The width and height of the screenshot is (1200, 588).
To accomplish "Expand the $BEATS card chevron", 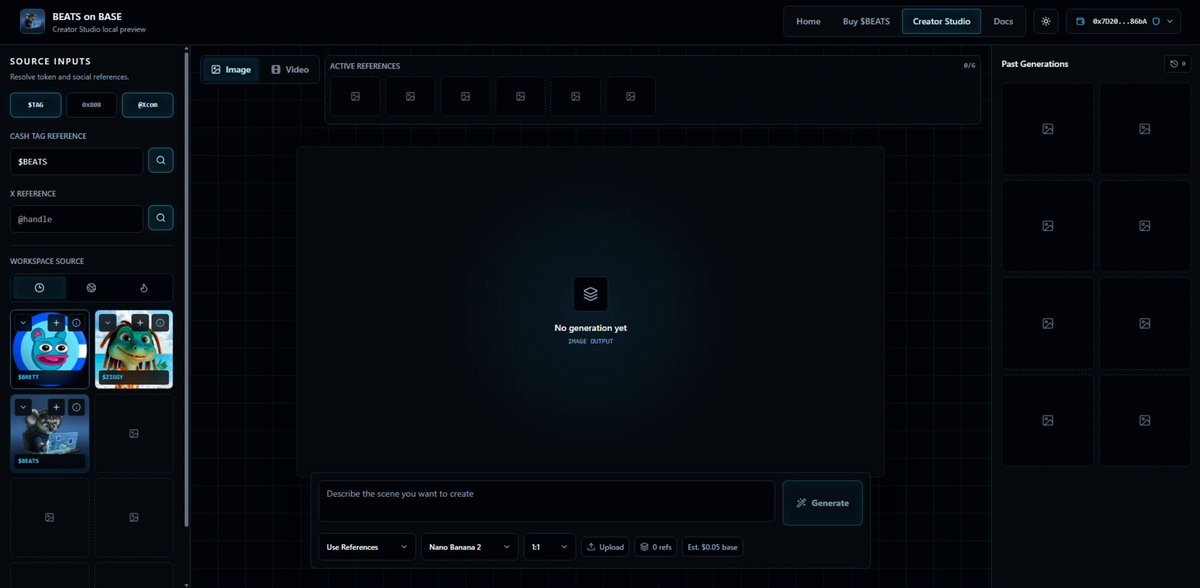I will click(x=22, y=407).
